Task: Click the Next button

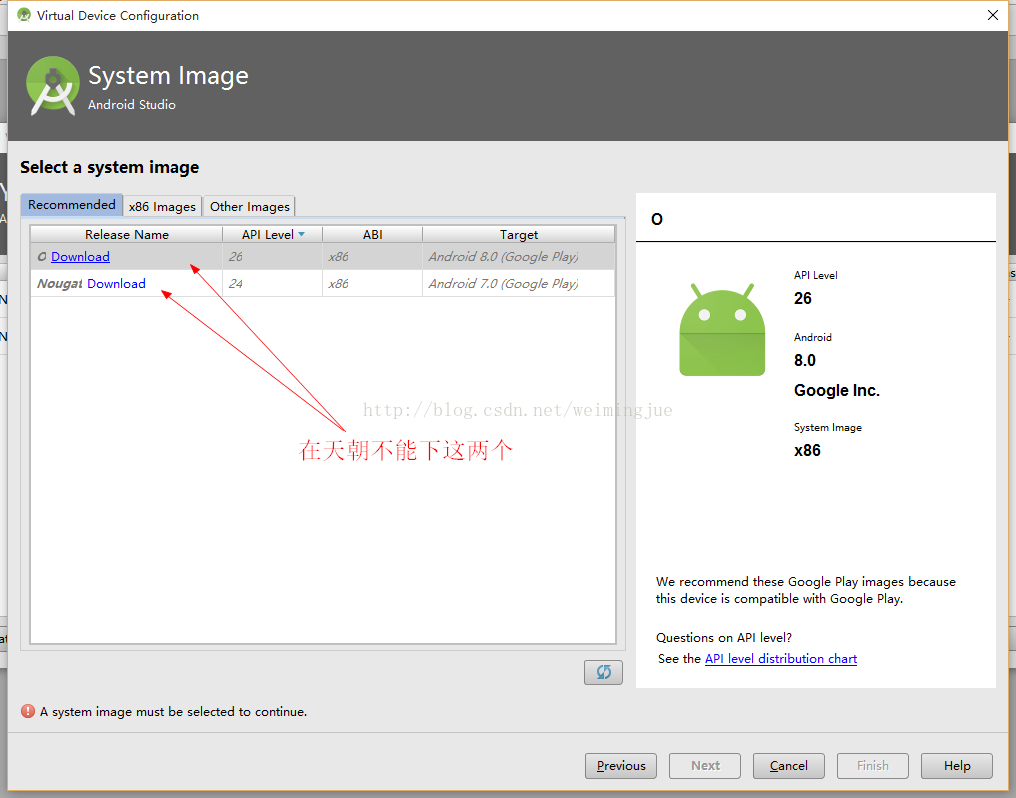Action: coord(705,766)
